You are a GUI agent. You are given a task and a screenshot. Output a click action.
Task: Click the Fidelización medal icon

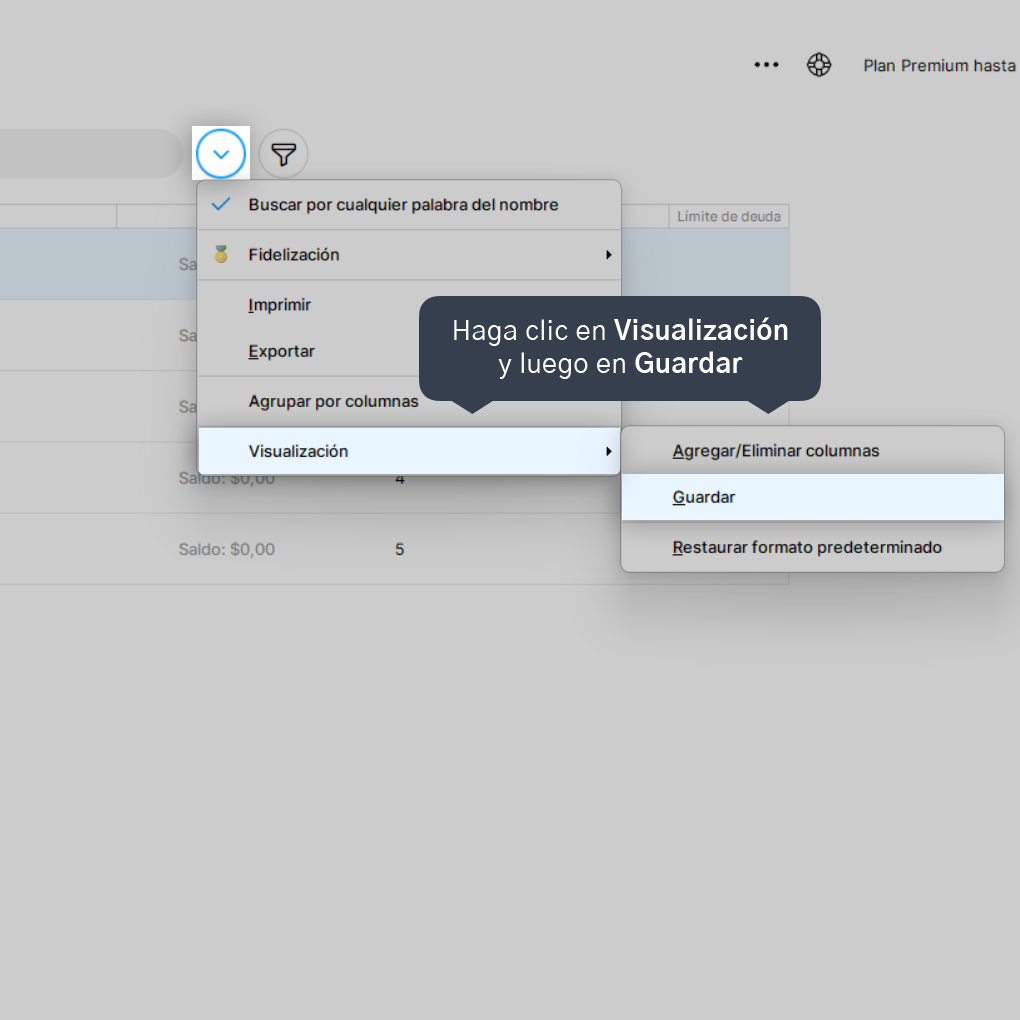click(x=221, y=254)
